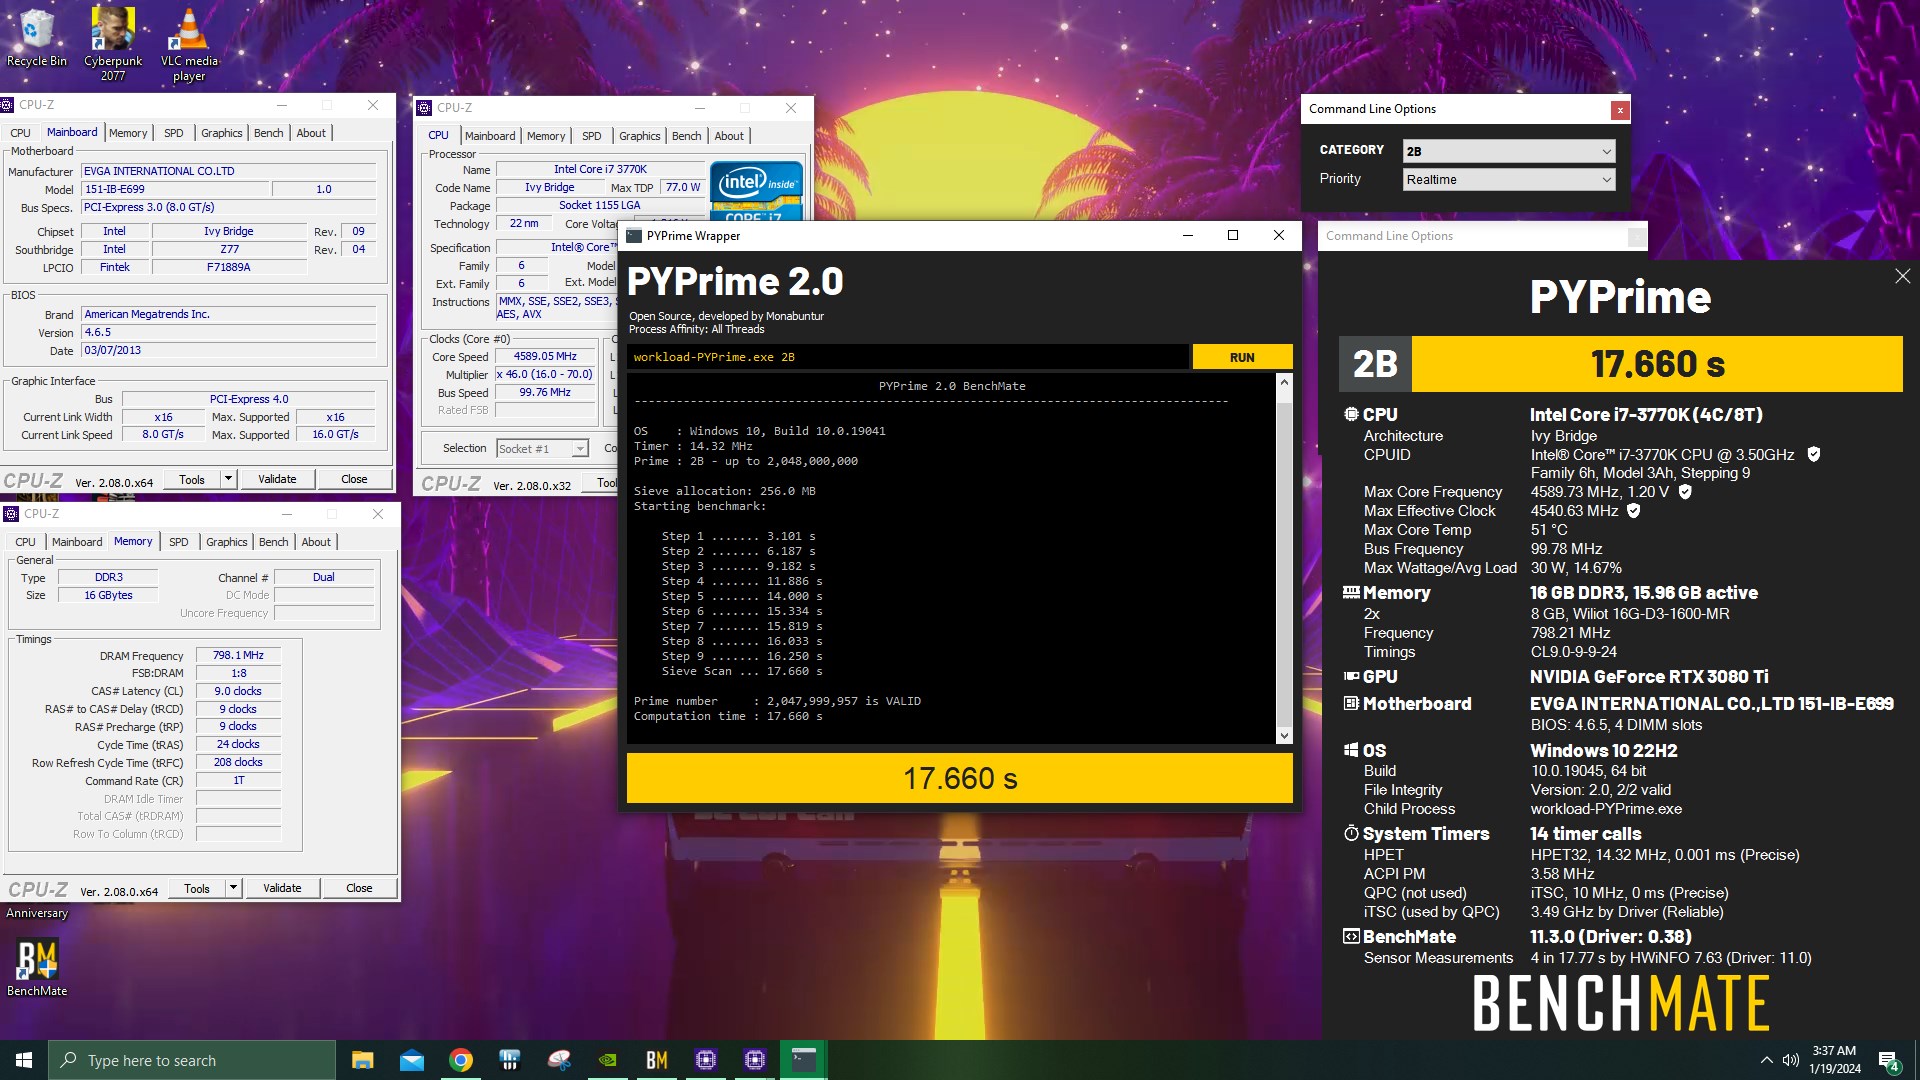Click the '151-IB-E699' model field
The image size is (1920, 1080).
click(x=176, y=189)
